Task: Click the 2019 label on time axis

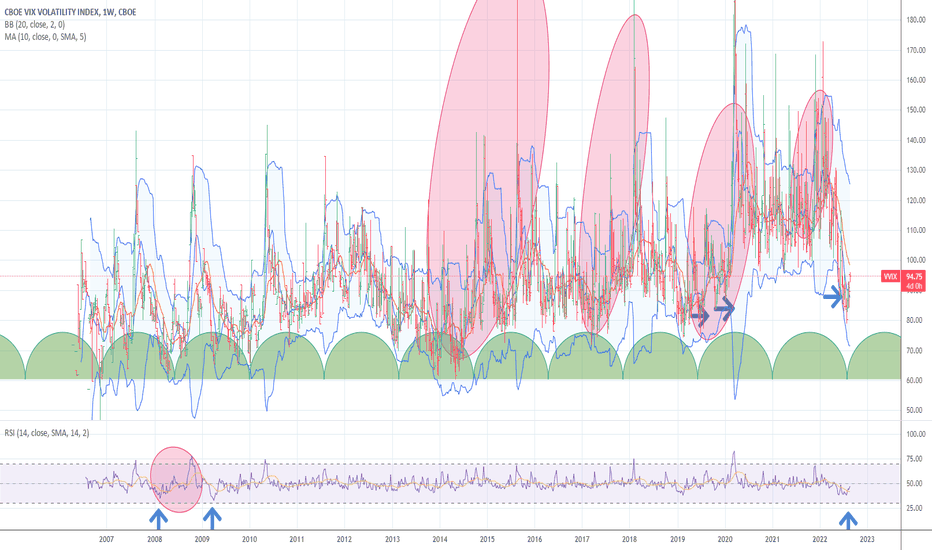Action: [x=678, y=539]
